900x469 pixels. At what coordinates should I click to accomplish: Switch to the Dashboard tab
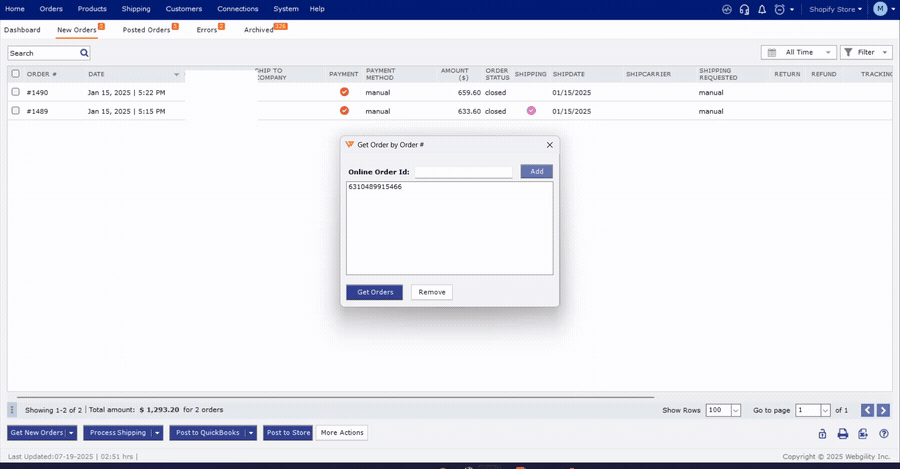point(22,30)
